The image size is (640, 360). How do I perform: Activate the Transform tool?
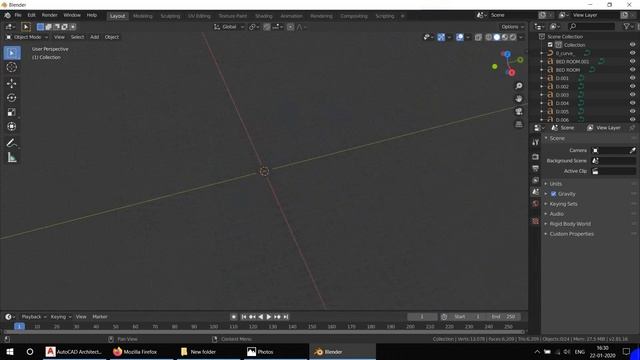[12, 127]
